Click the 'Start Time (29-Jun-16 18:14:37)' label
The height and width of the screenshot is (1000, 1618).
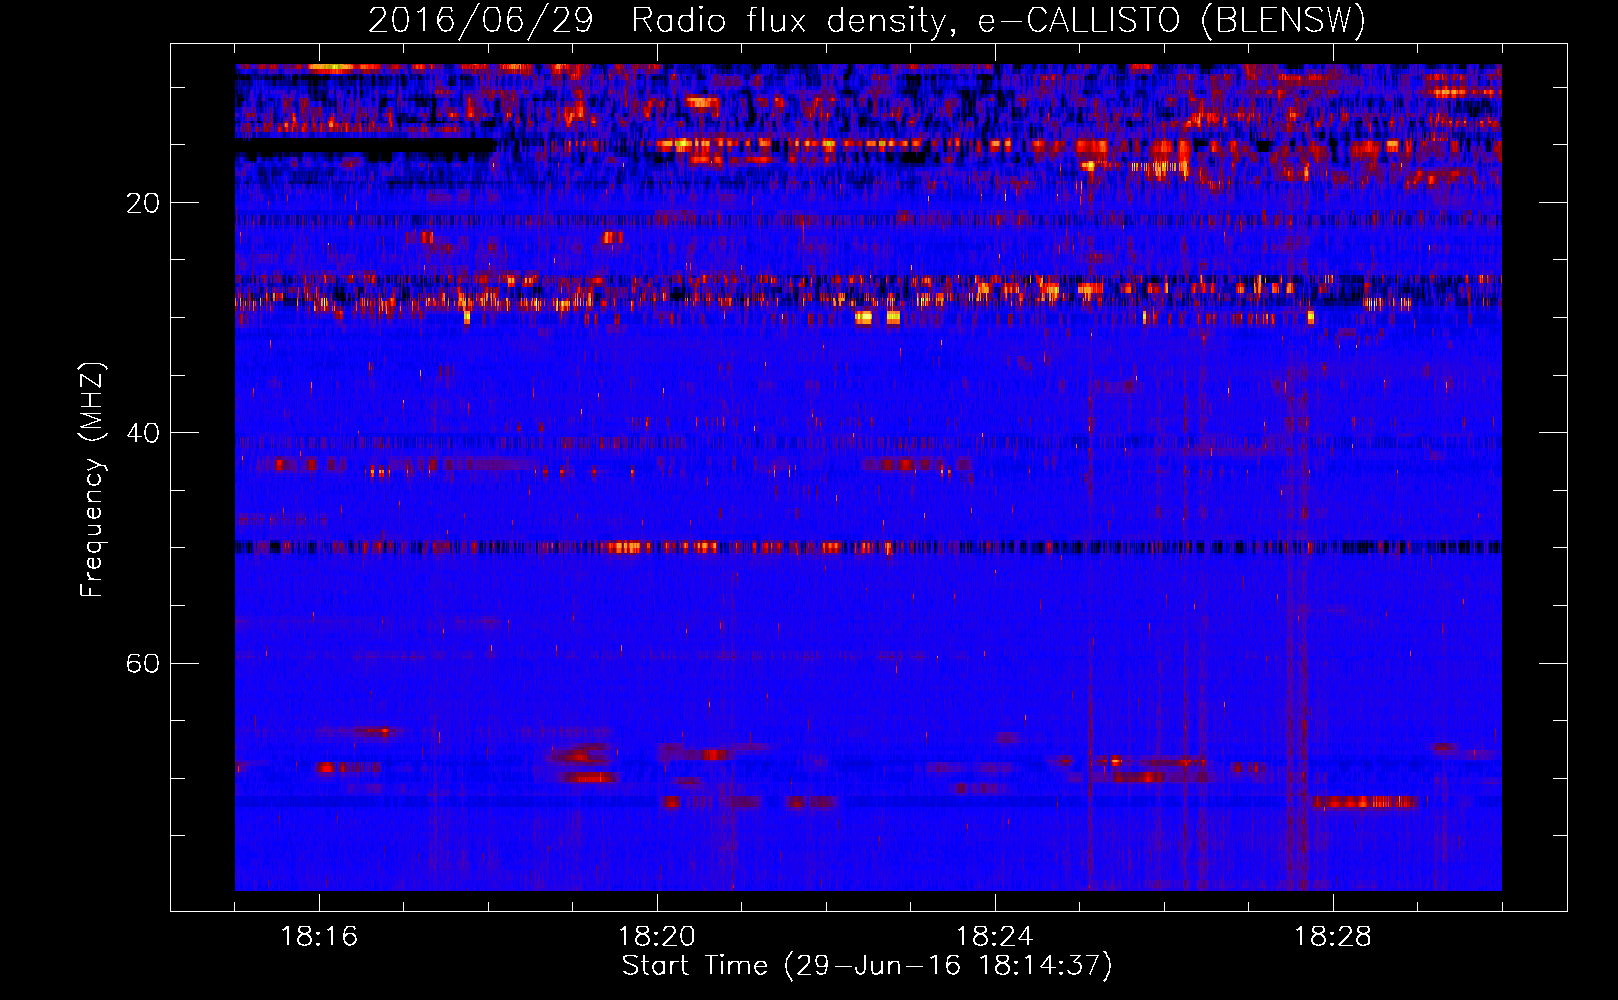click(867, 966)
